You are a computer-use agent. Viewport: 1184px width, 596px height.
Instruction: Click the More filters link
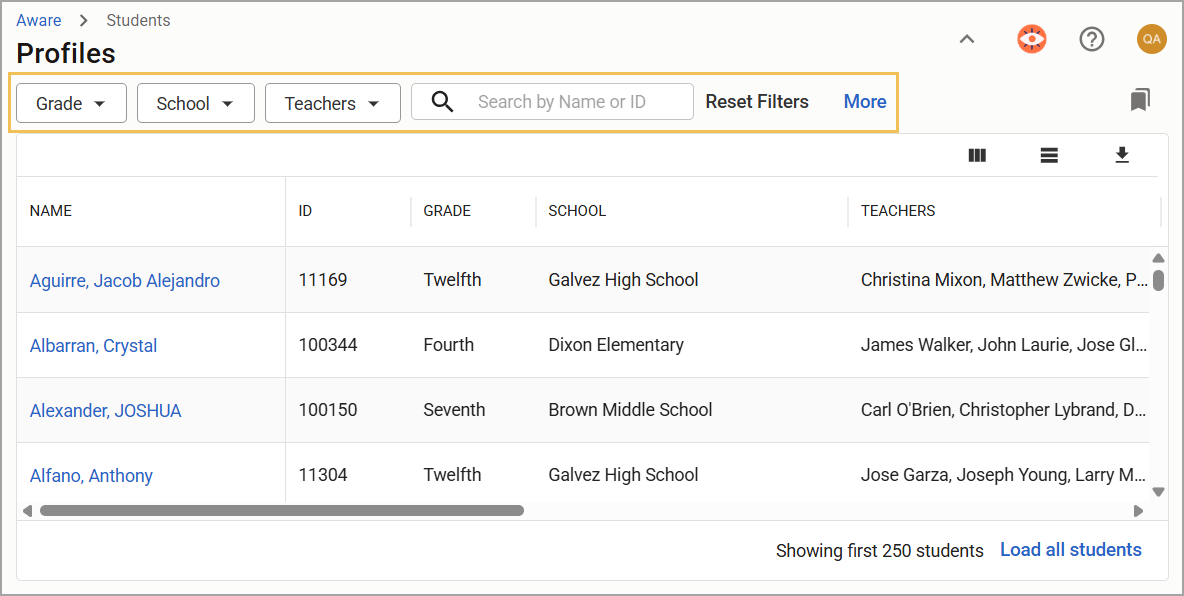click(865, 101)
